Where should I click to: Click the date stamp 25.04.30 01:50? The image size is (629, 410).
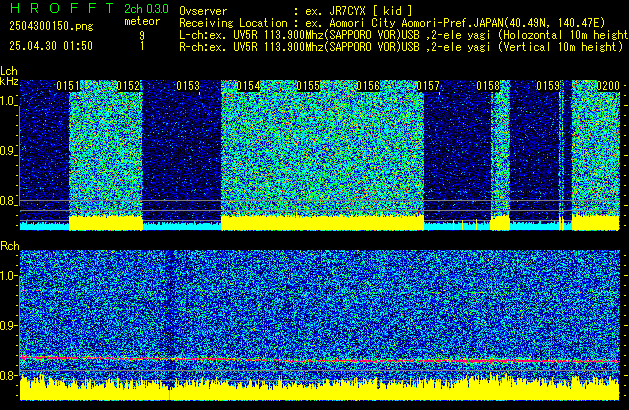pos(51,46)
